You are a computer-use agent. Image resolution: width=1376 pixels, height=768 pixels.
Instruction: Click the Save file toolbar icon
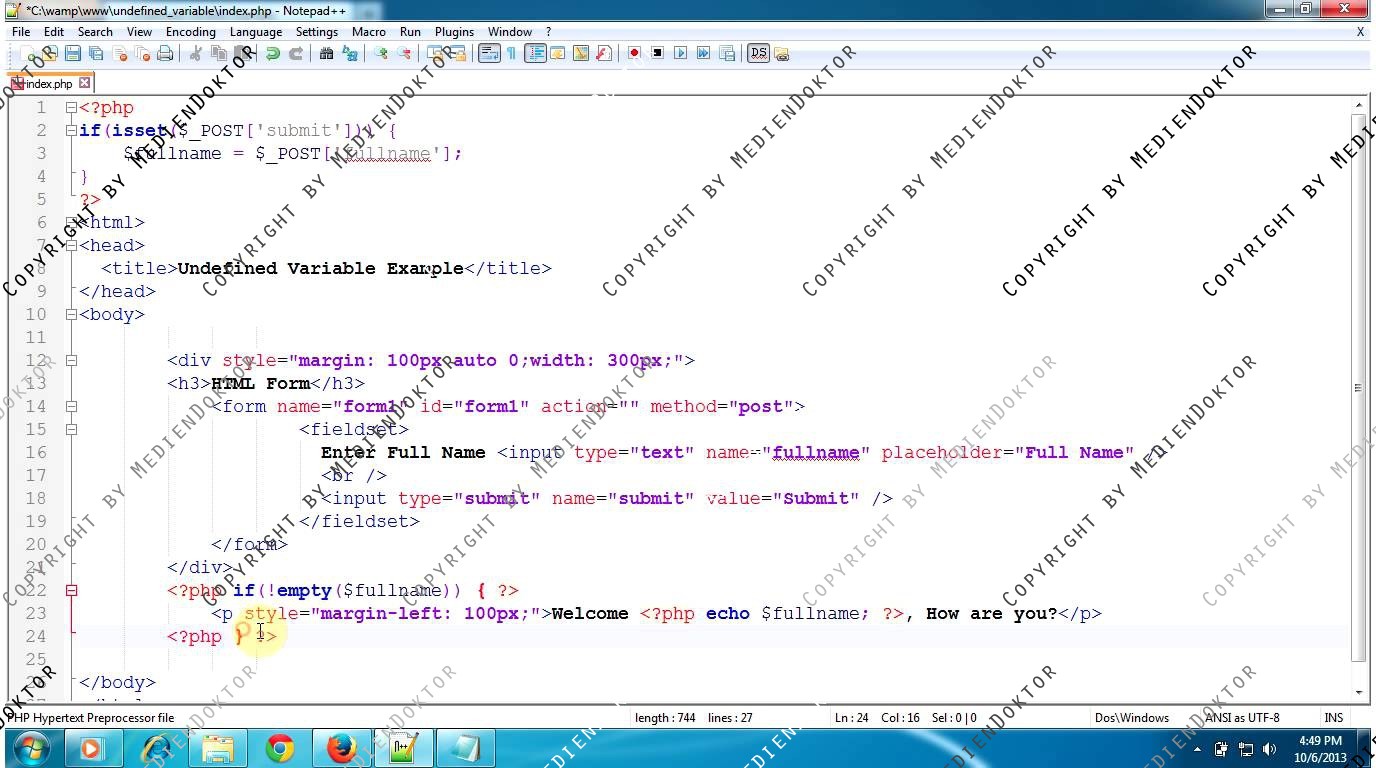[72, 54]
